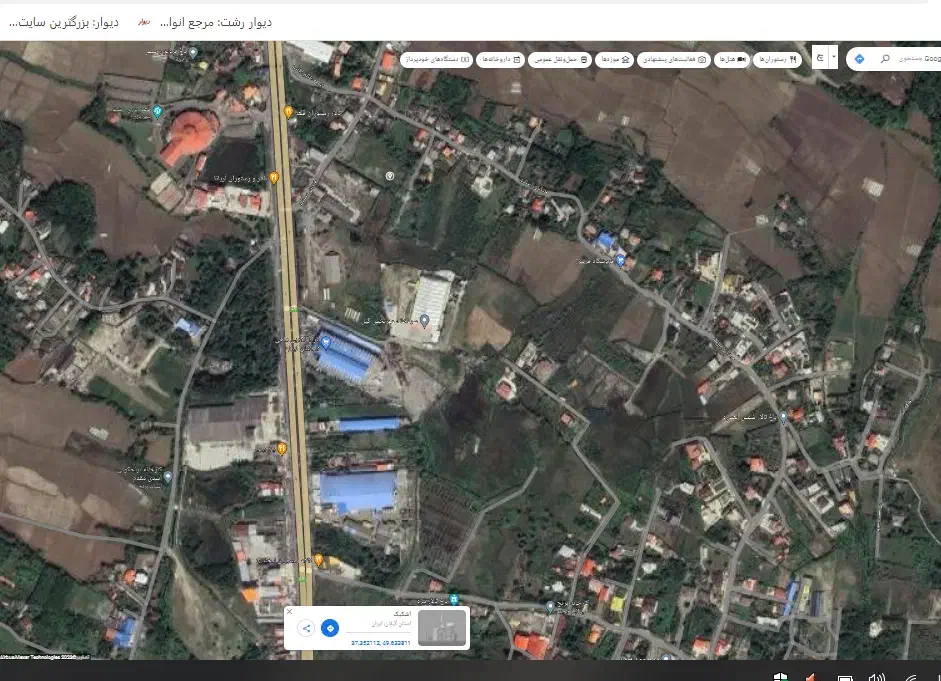Open the small dropdown arrow beside search box
The height and width of the screenshot is (681, 941).
(x=834, y=59)
